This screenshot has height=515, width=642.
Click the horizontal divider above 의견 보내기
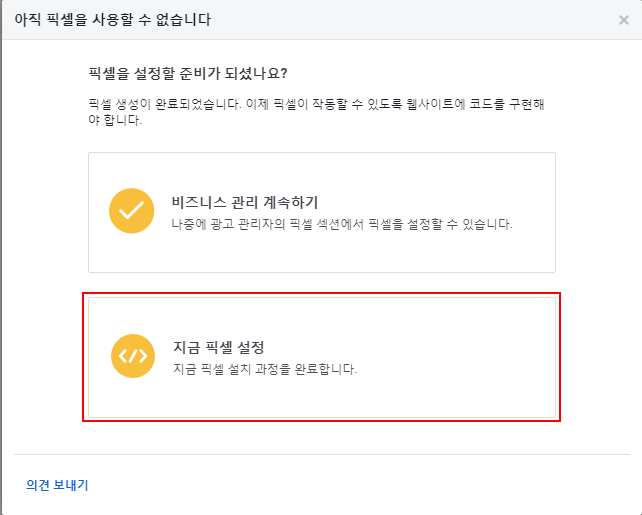pos(320,455)
